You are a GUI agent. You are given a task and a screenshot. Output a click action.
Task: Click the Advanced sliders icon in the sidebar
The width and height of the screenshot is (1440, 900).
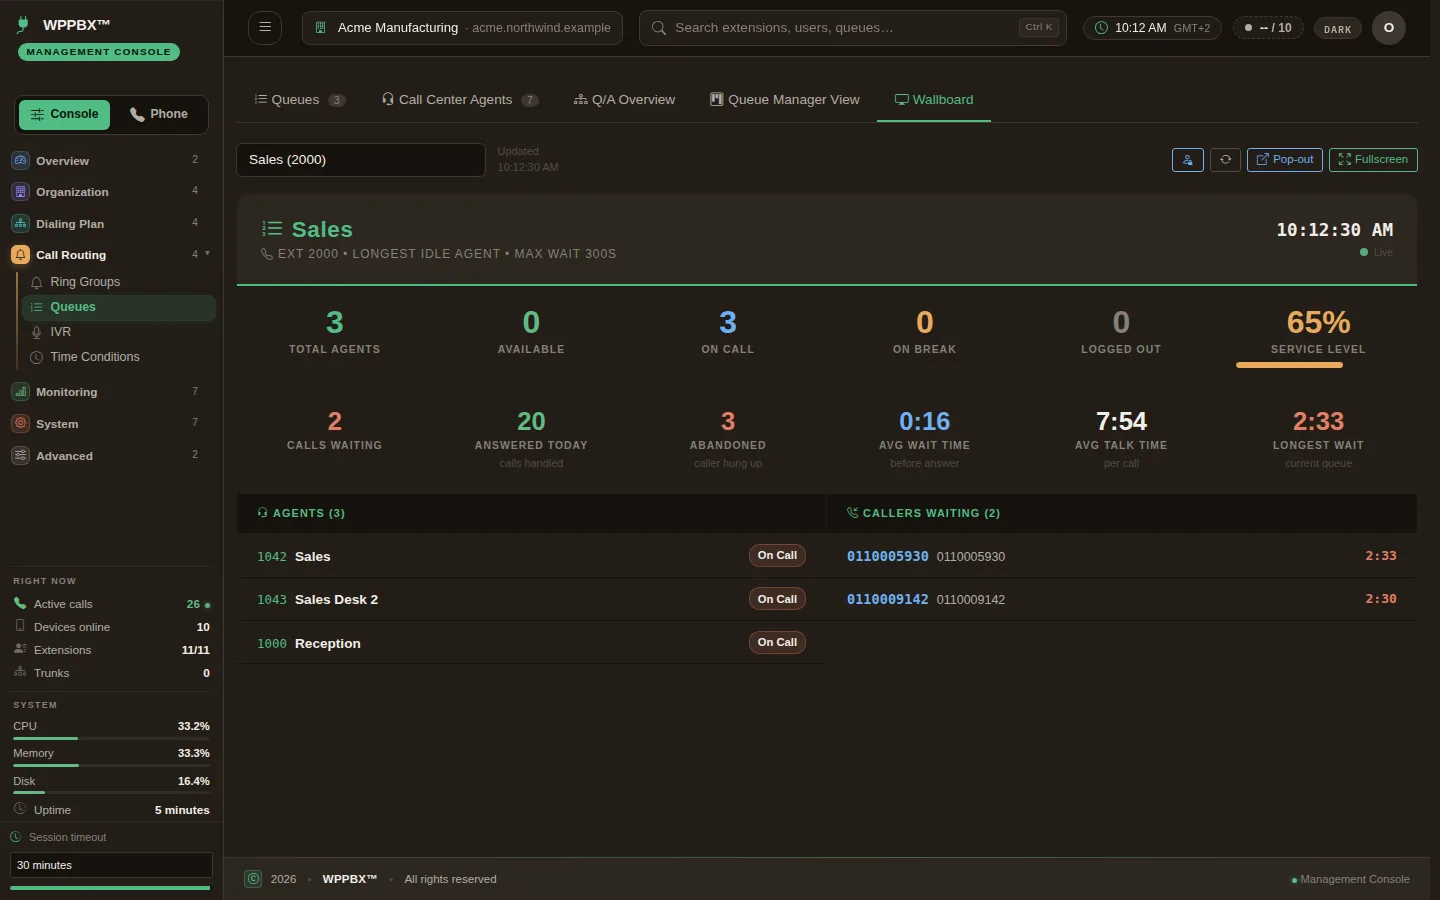[20, 456]
